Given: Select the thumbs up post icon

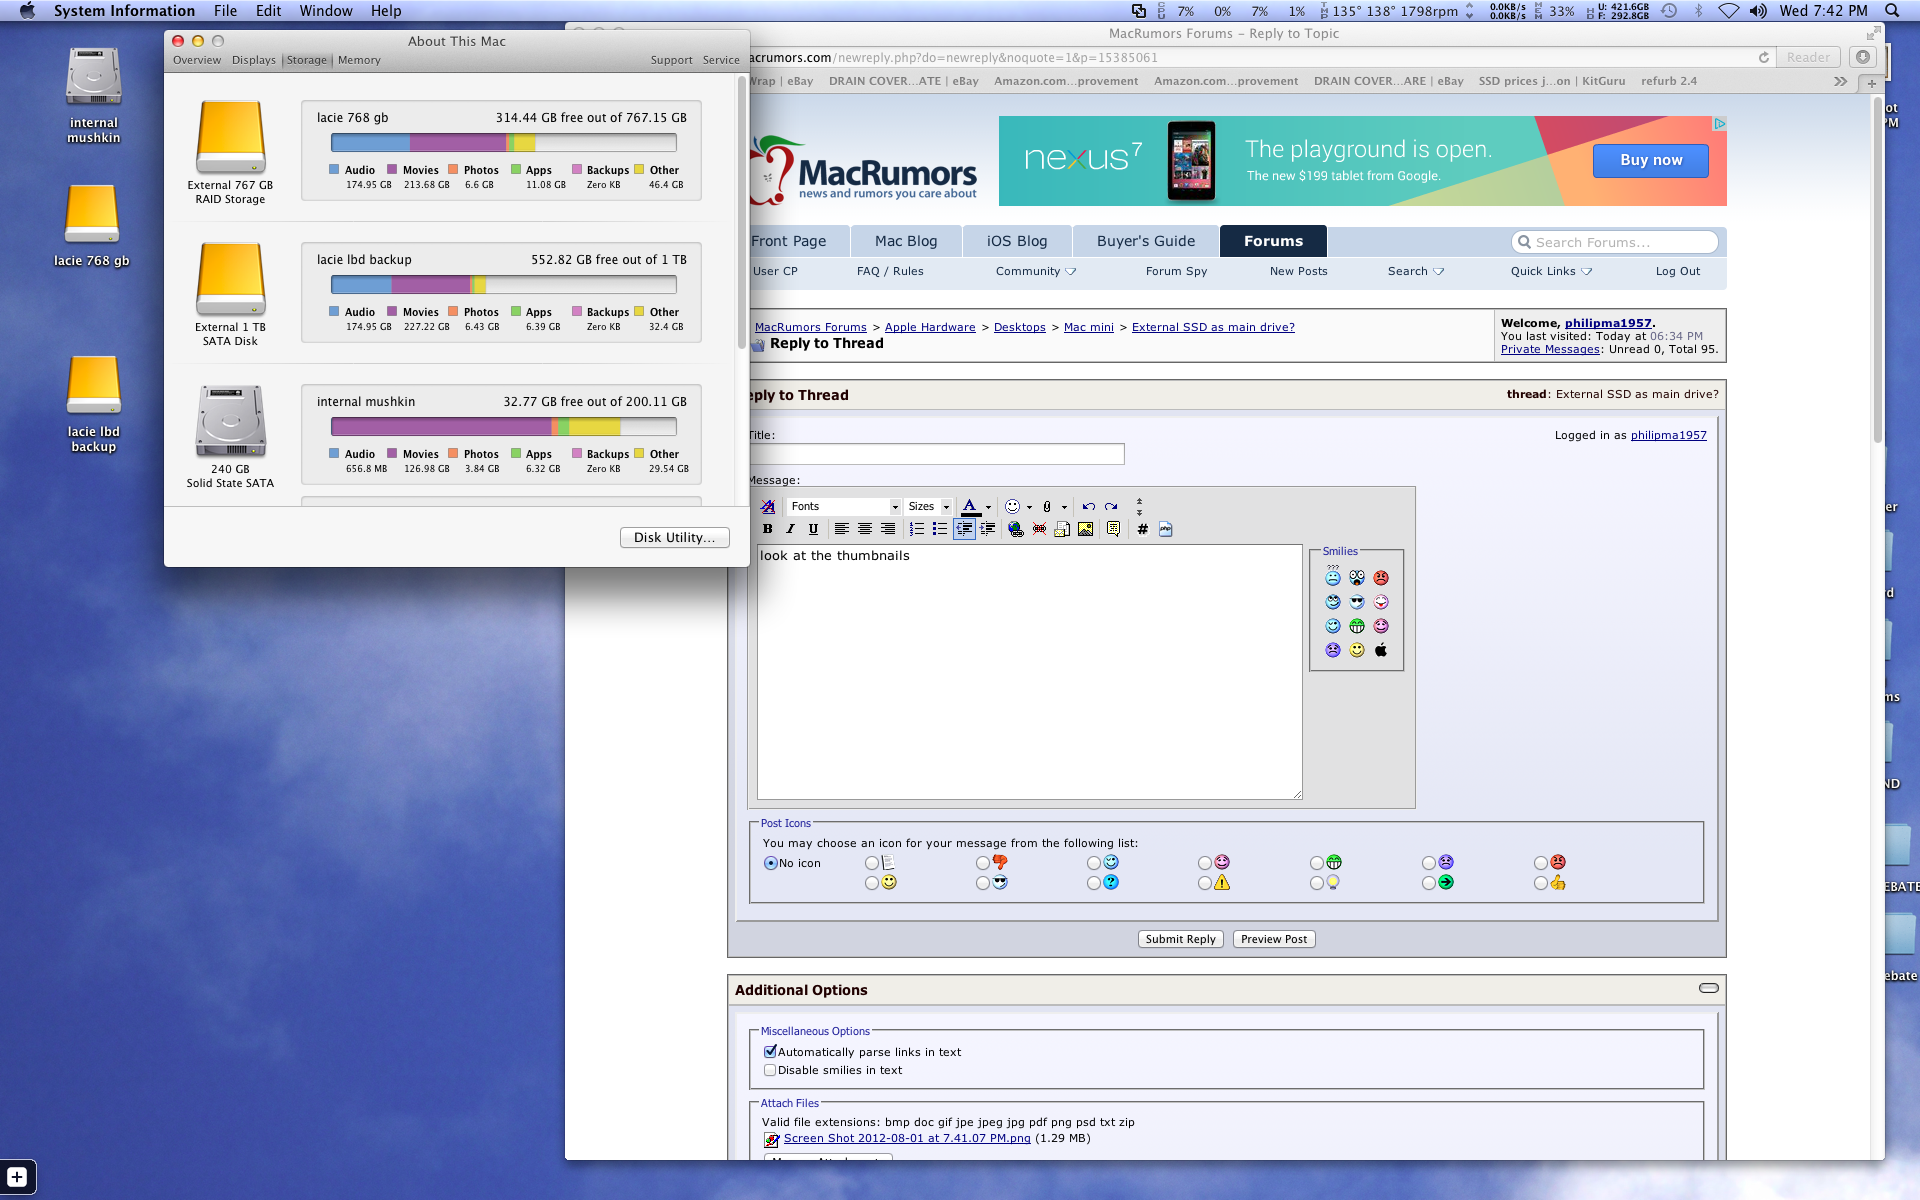Looking at the screenshot, I should 1541,883.
